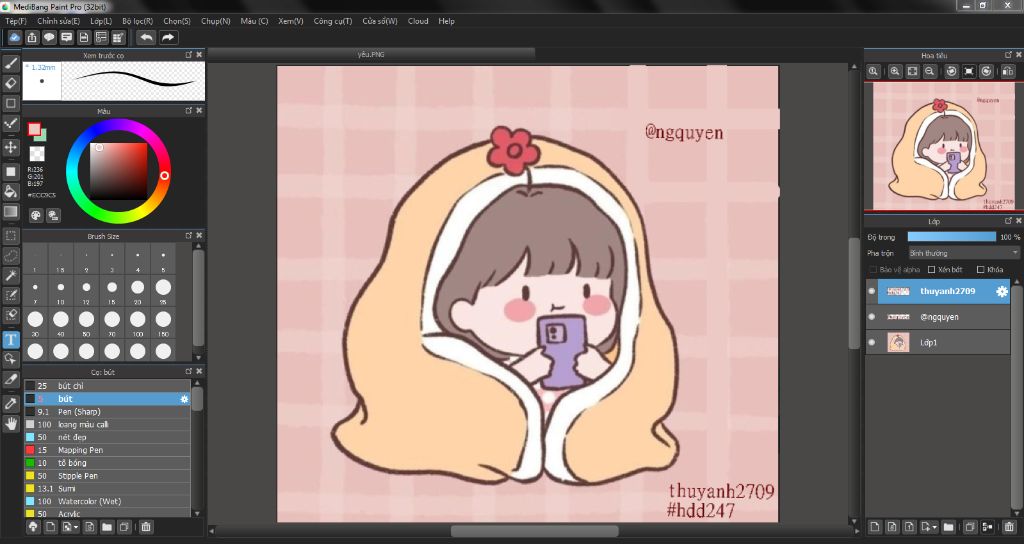The image size is (1024, 544).
Task: Open settings gear of bút brush
Action: 184,398
